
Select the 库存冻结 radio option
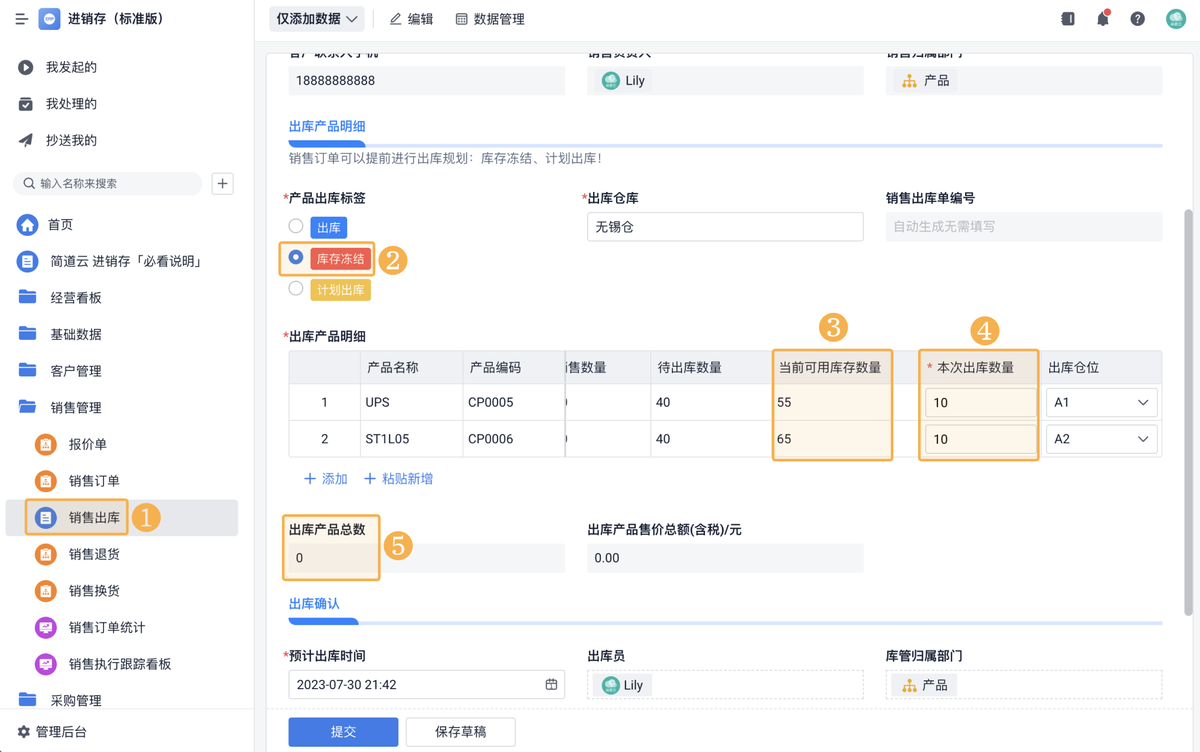296,258
